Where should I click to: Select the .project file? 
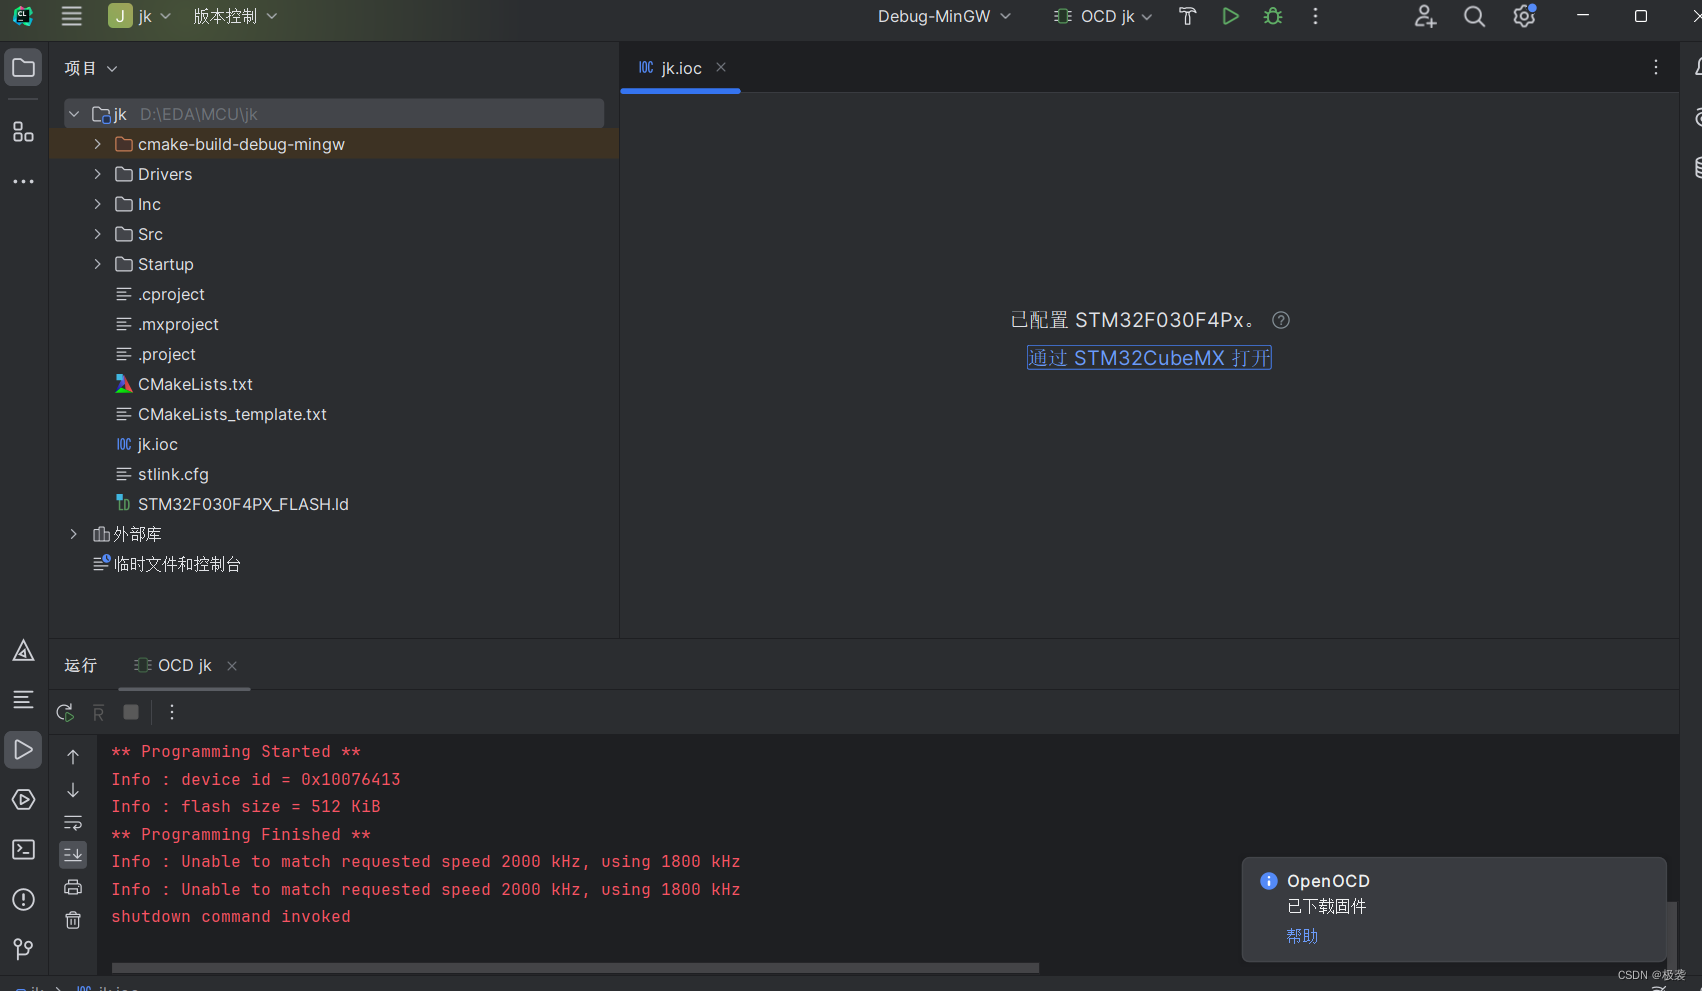(x=167, y=354)
